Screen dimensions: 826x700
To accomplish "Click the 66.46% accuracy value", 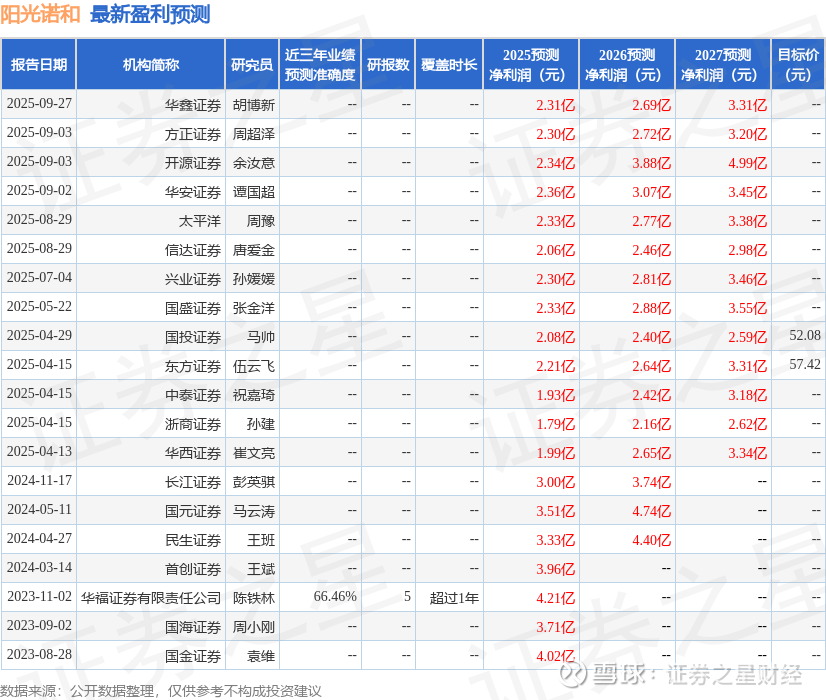I will click(335, 596).
